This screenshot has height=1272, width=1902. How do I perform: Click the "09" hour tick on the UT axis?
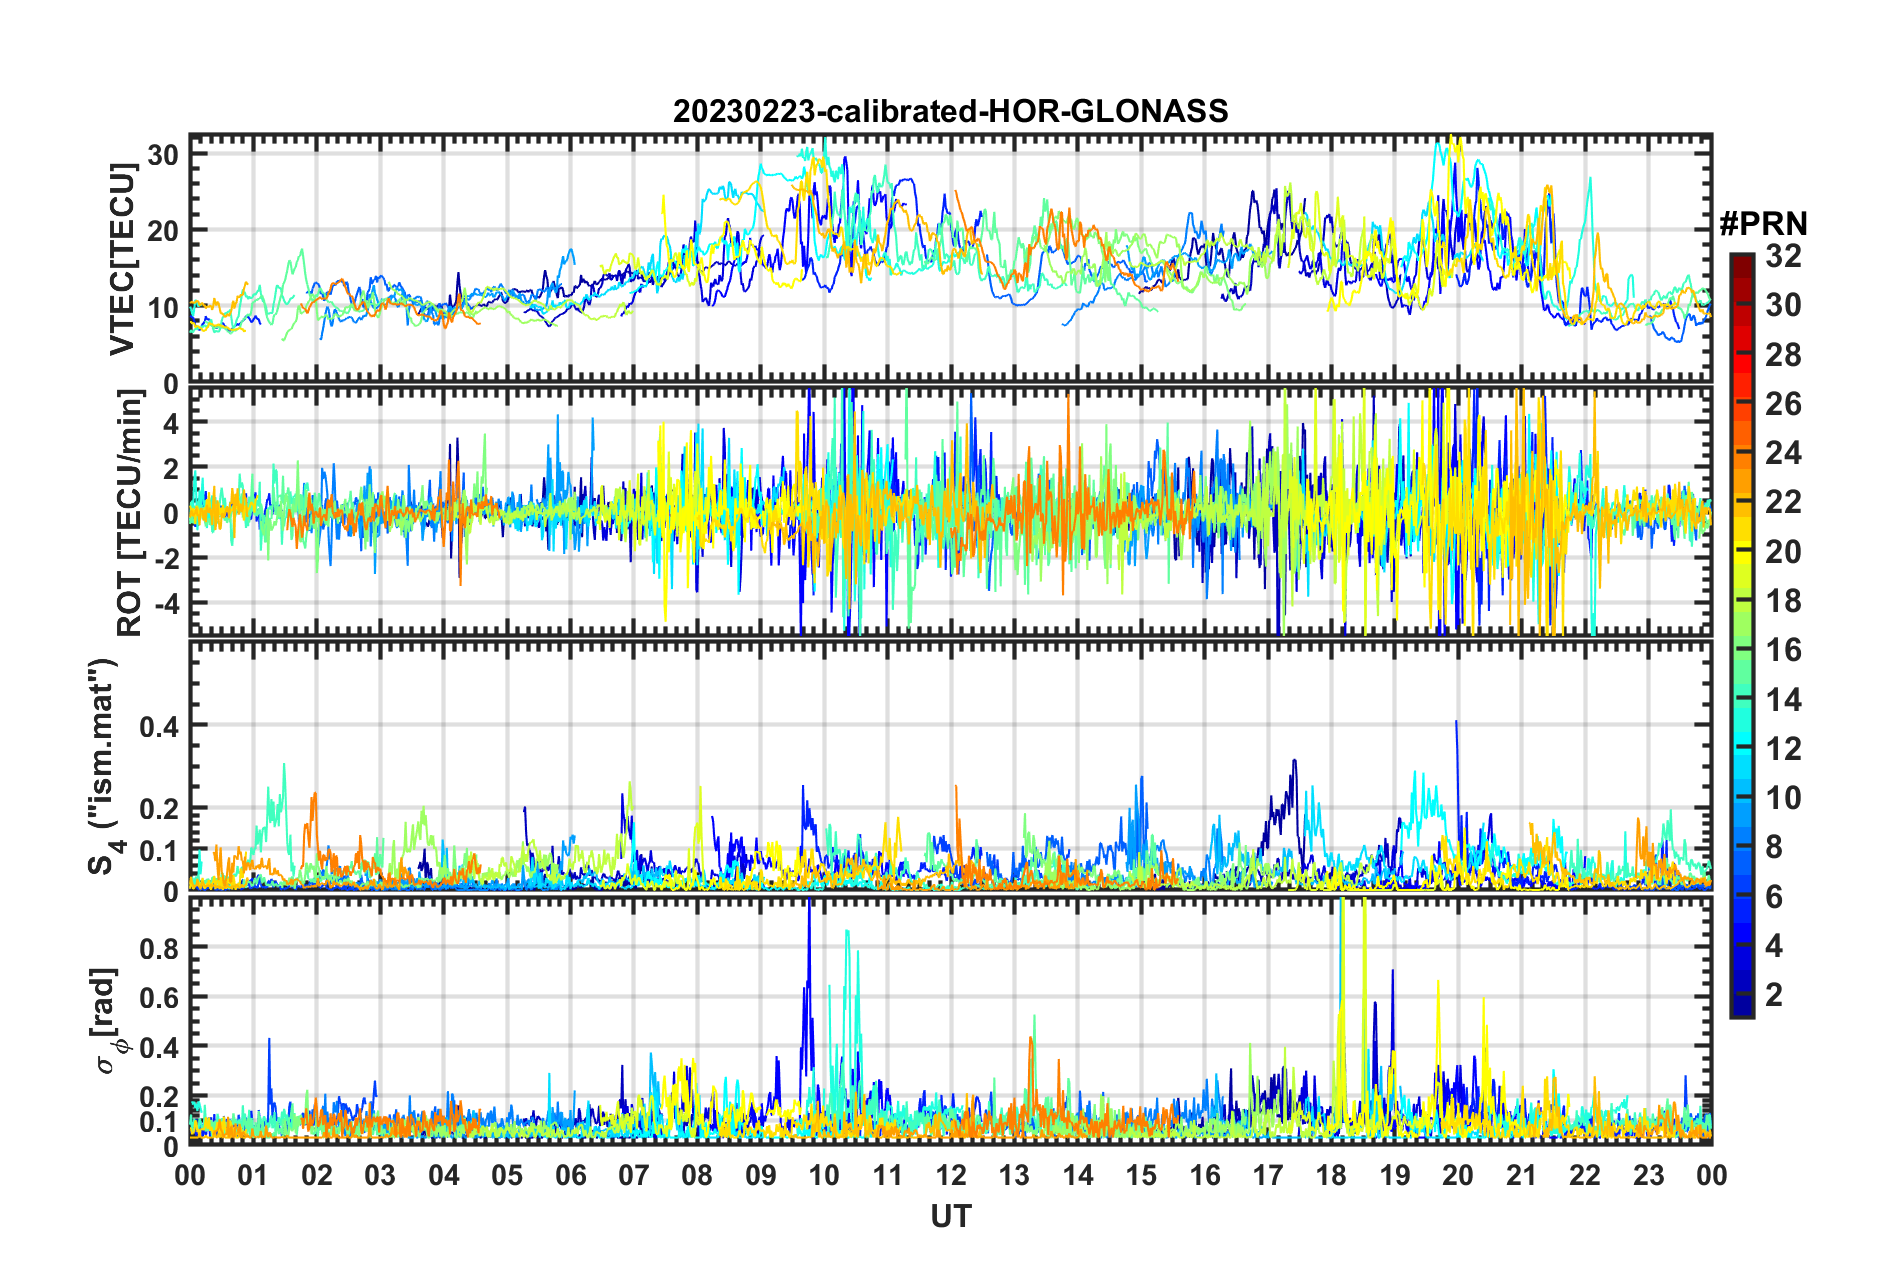(761, 1174)
